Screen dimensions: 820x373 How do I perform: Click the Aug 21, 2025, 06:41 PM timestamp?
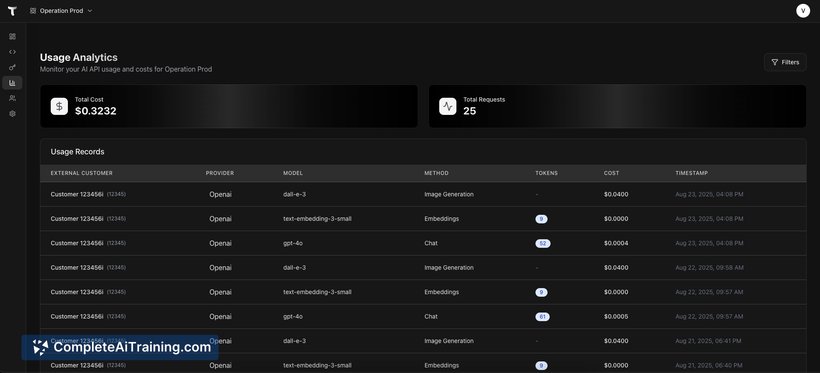pos(708,341)
